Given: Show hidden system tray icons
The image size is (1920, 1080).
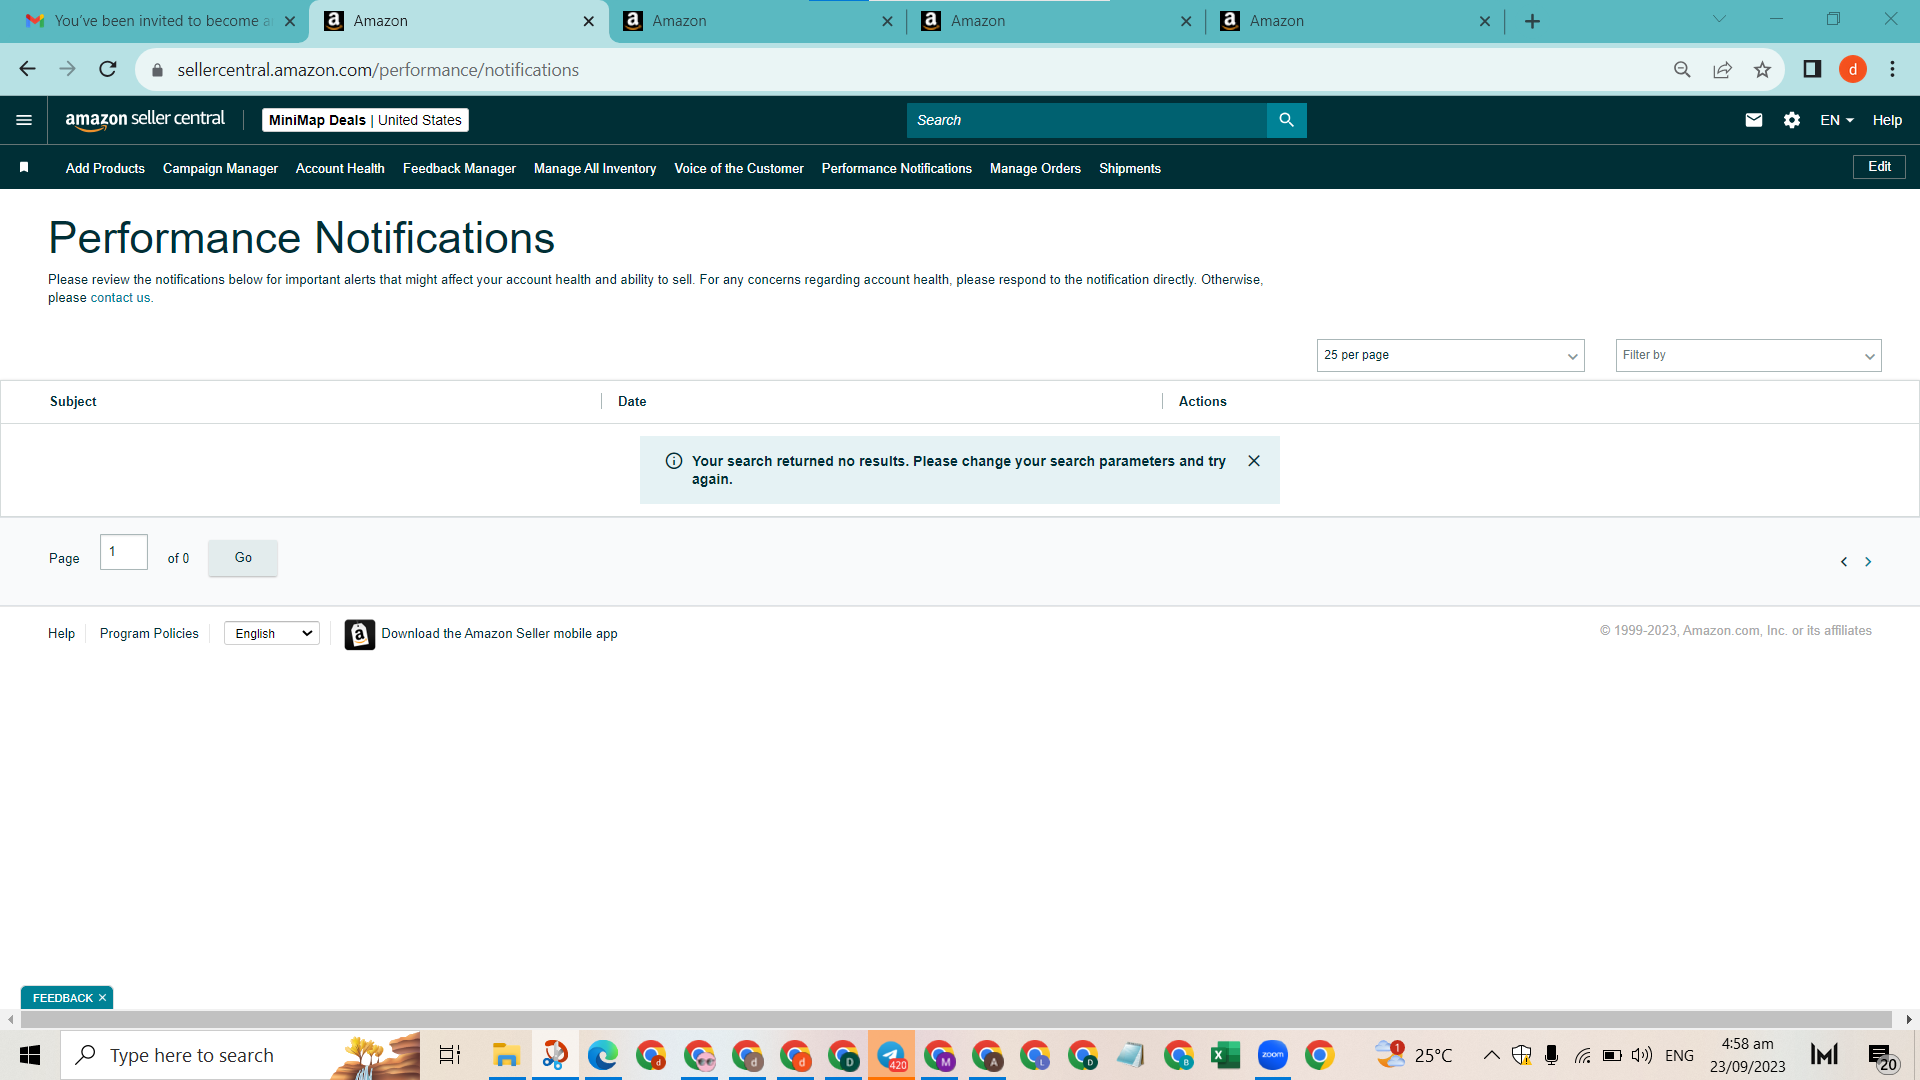Looking at the screenshot, I should 1491,1055.
